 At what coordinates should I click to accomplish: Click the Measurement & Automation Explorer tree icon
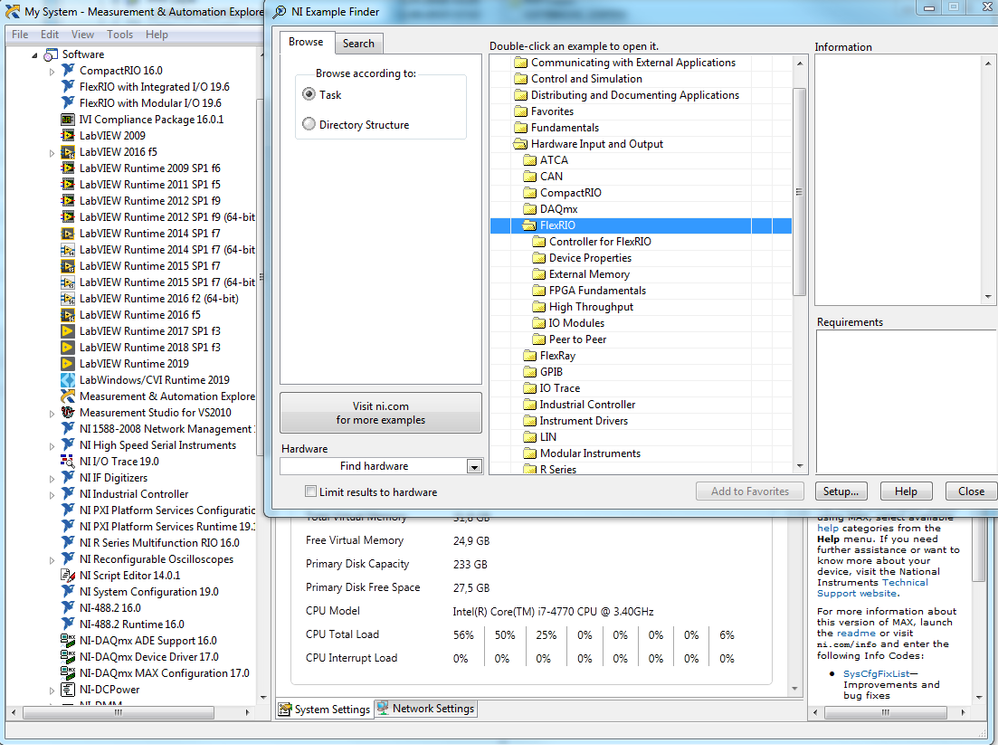(67, 396)
